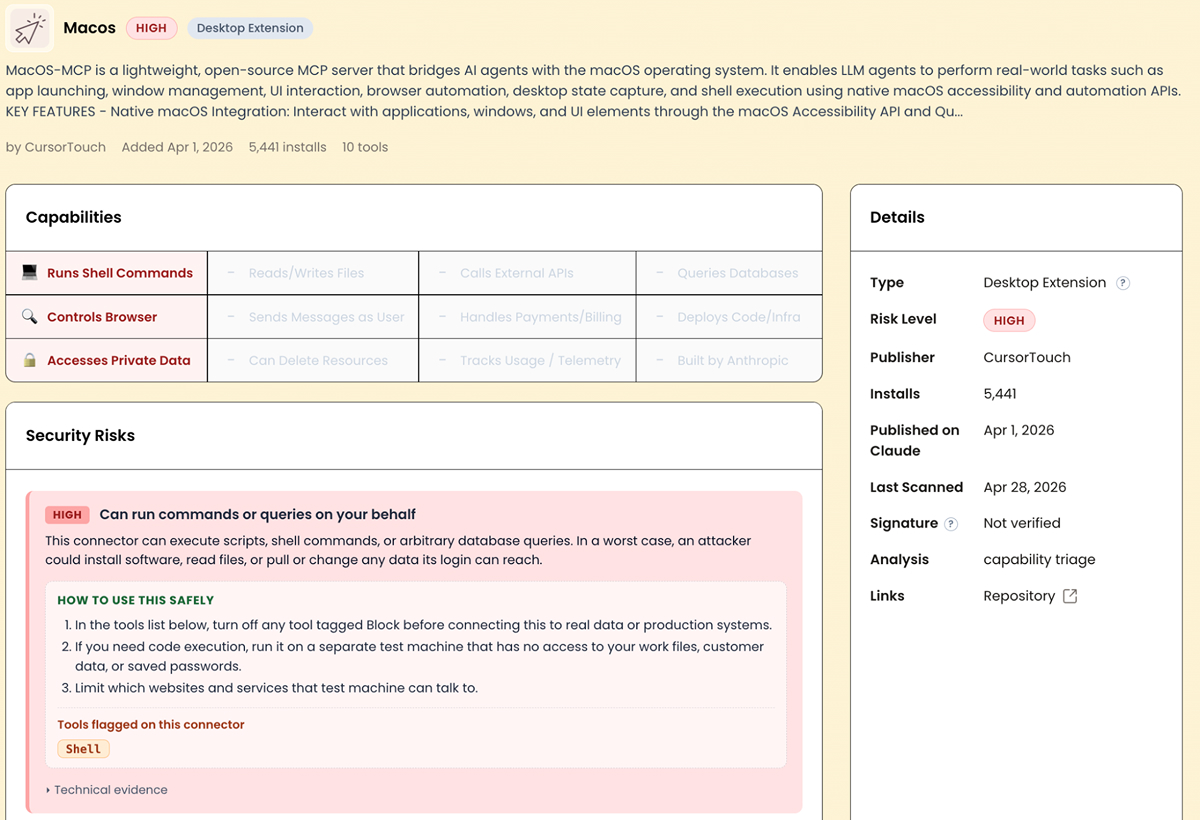
Task: Click the external link icon beside Repository
Action: coord(1070,596)
